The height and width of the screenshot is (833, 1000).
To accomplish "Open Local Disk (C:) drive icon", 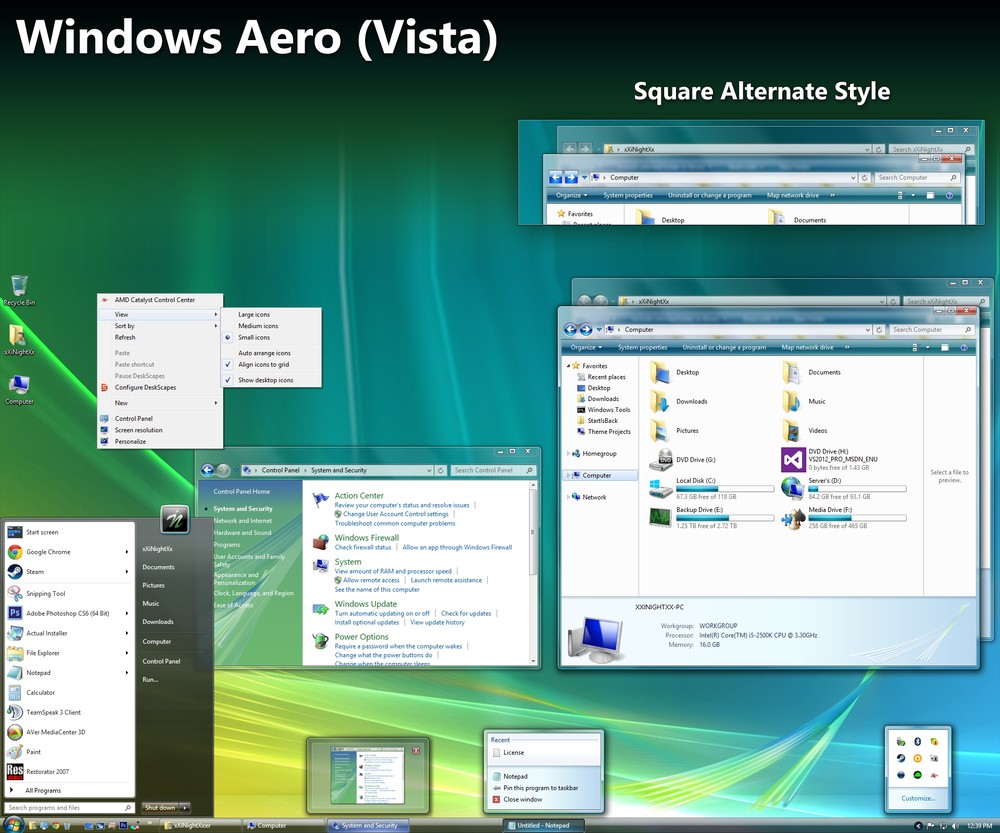I will [661, 489].
